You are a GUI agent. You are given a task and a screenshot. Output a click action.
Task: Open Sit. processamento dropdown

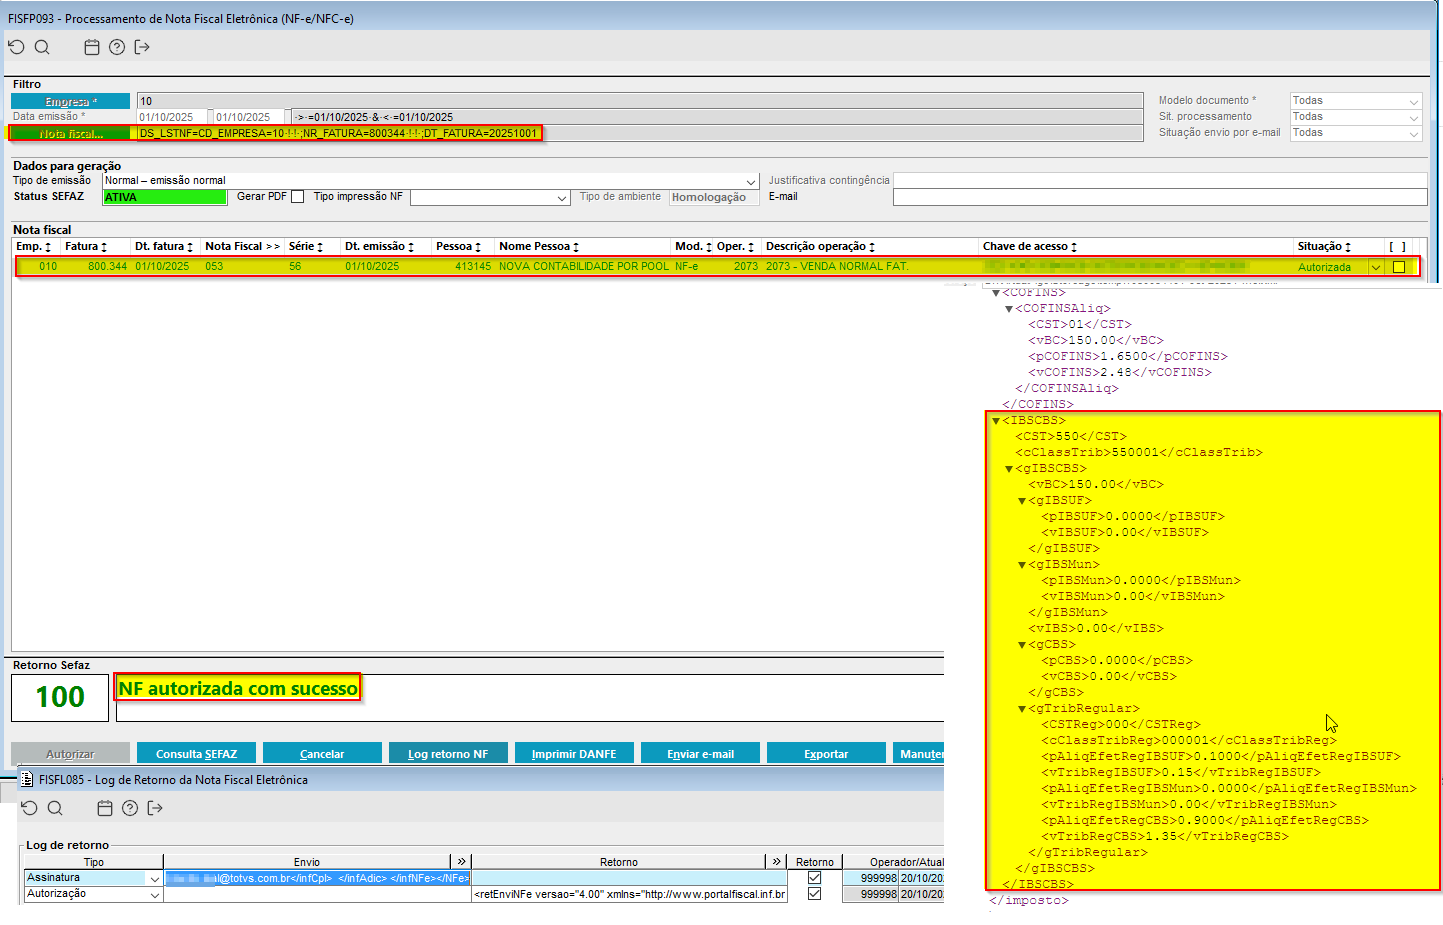pos(1414,117)
